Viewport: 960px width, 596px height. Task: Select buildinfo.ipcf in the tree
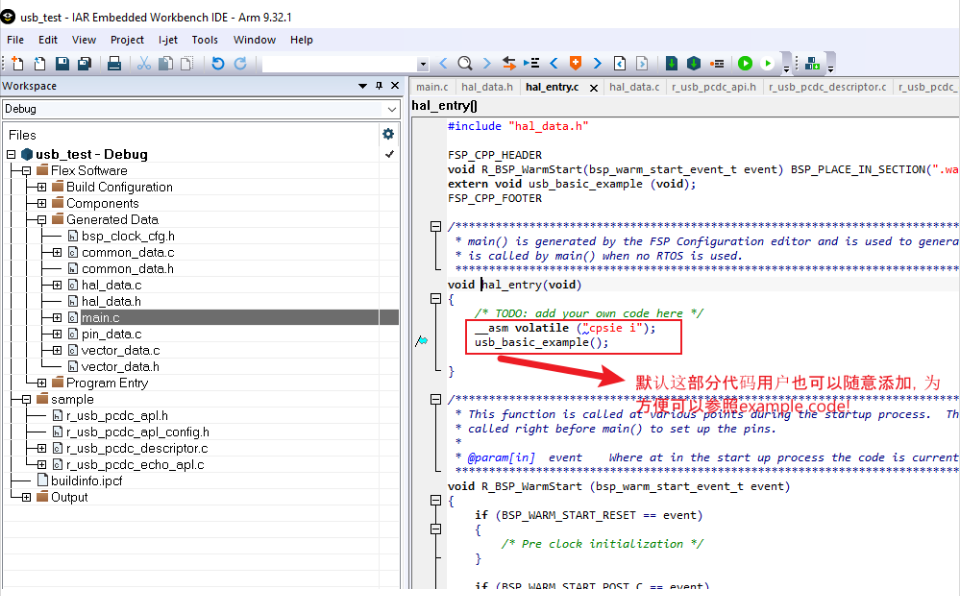pos(86,481)
